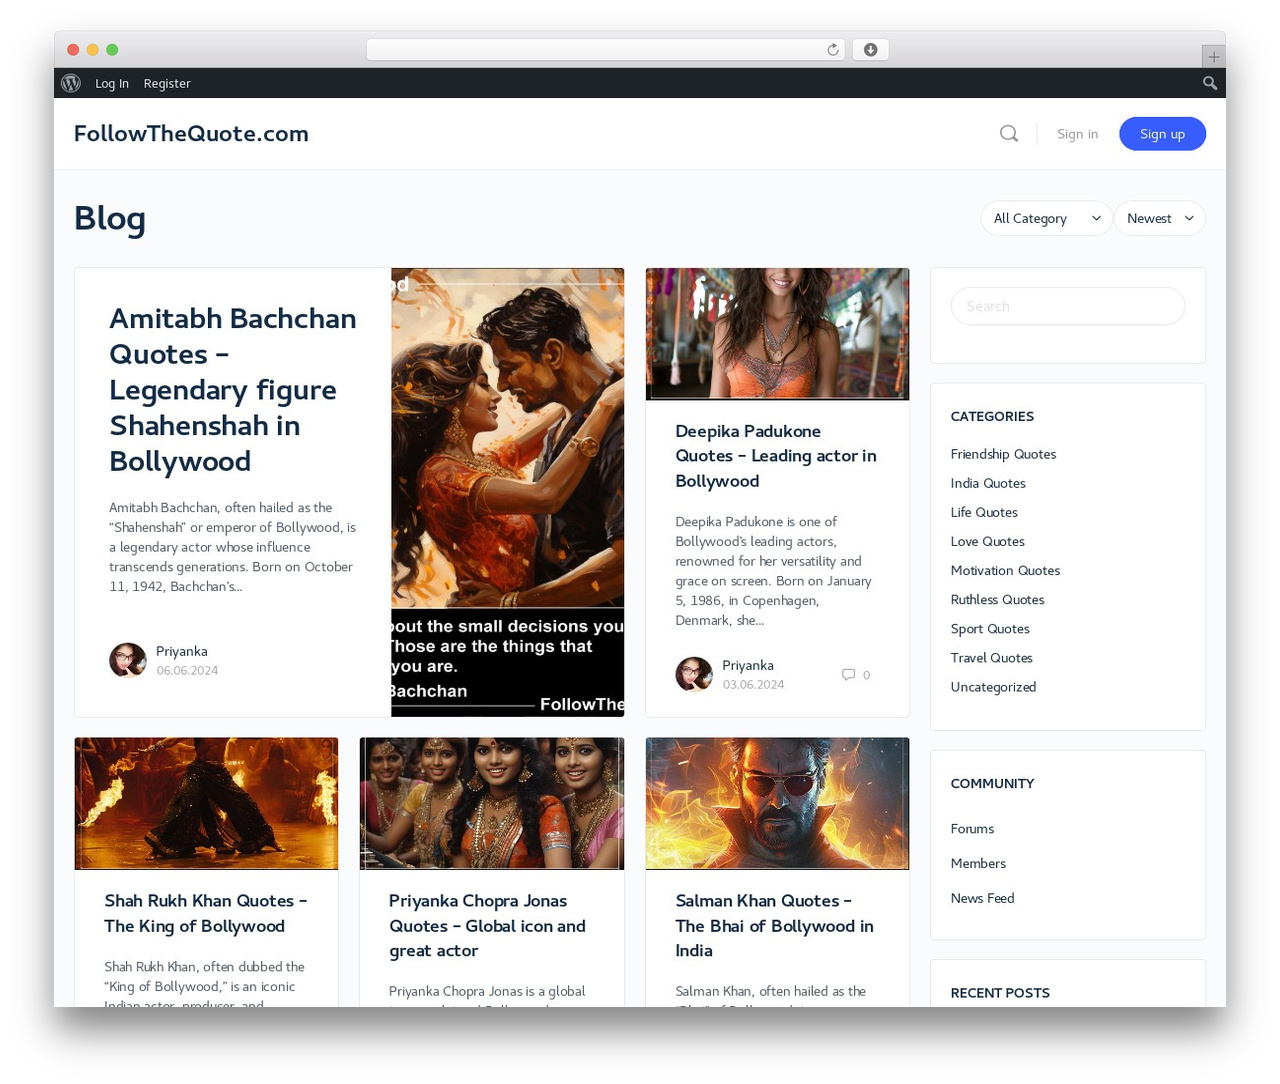This screenshot has width=1280, height=1084.
Task: Click Register in the admin bar
Action: click(x=167, y=84)
